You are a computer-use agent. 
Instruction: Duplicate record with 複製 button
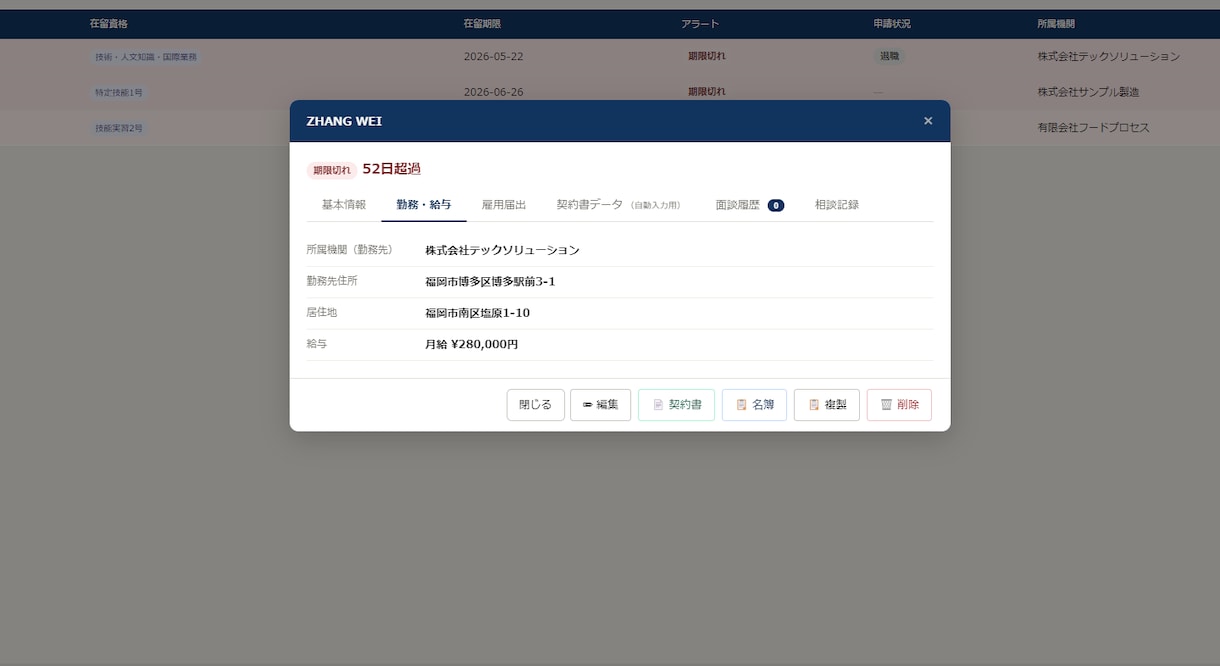[x=827, y=405]
